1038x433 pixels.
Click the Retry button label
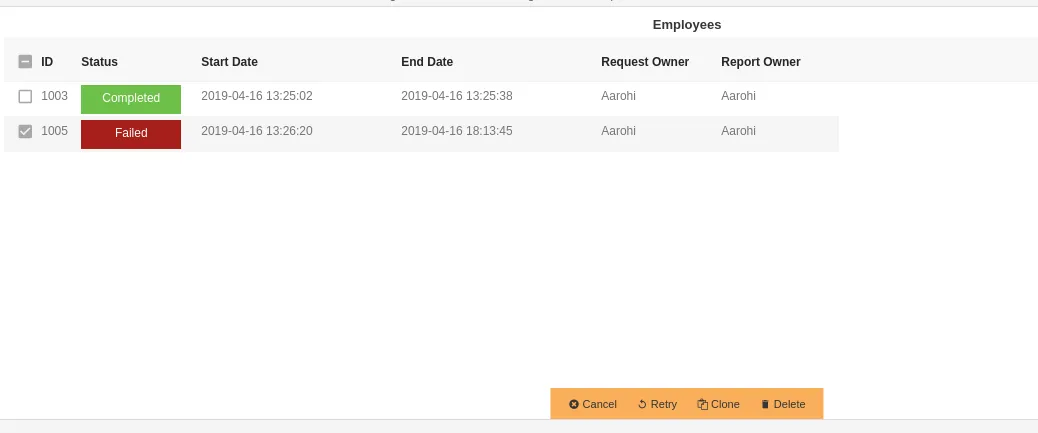[664, 404]
